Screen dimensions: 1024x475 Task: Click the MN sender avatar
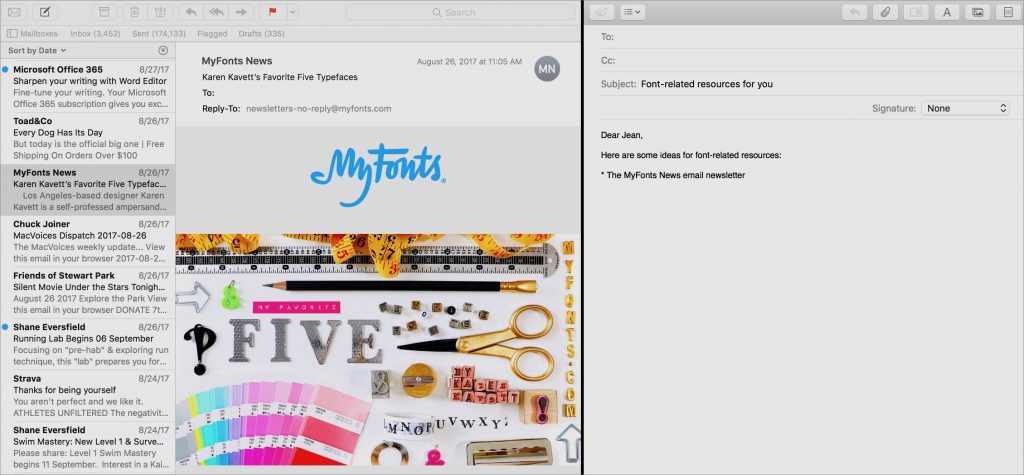pyautogui.click(x=547, y=69)
